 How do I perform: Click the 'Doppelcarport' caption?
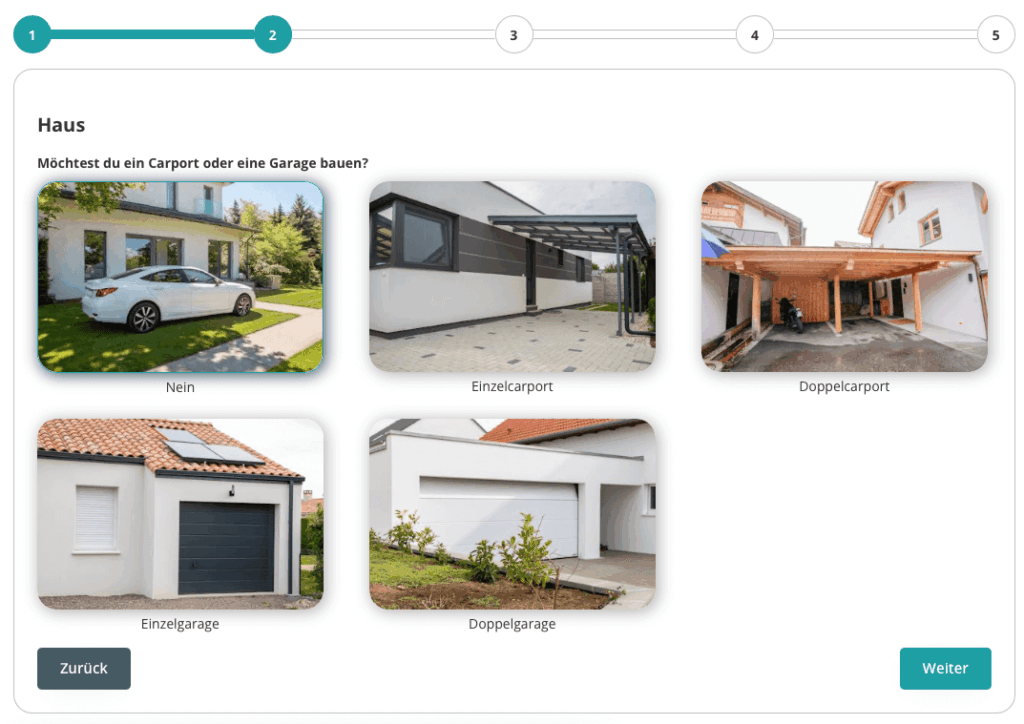click(x=844, y=386)
